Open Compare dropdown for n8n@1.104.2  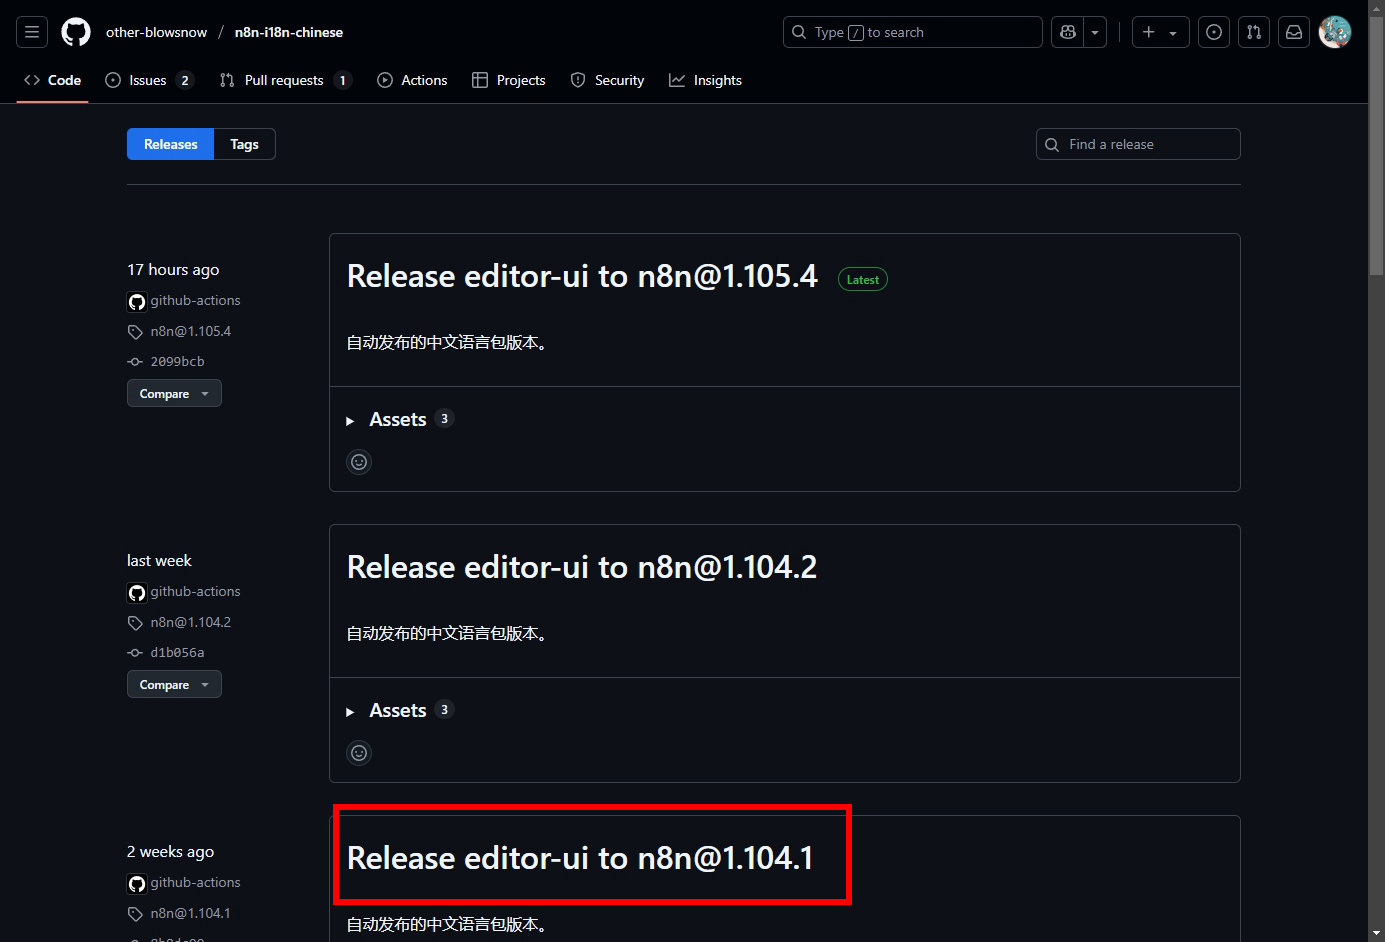coord(174,684)
